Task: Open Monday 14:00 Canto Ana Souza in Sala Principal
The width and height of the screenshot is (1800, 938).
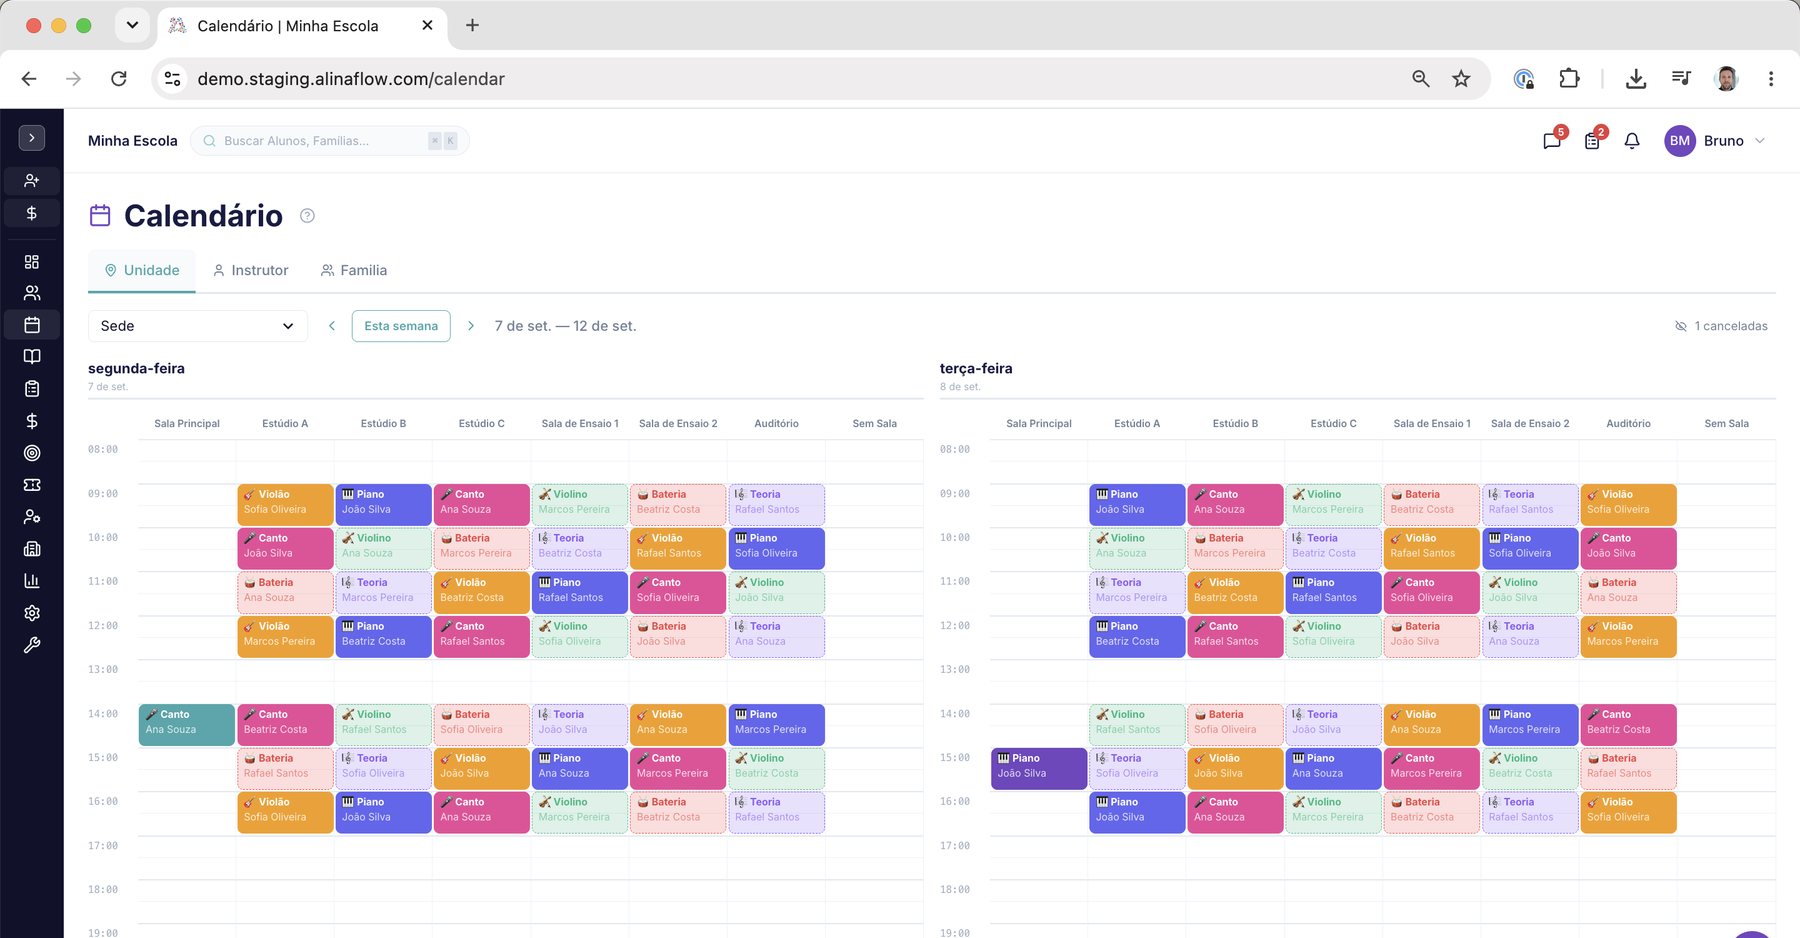Action: [x=187, y=725]
